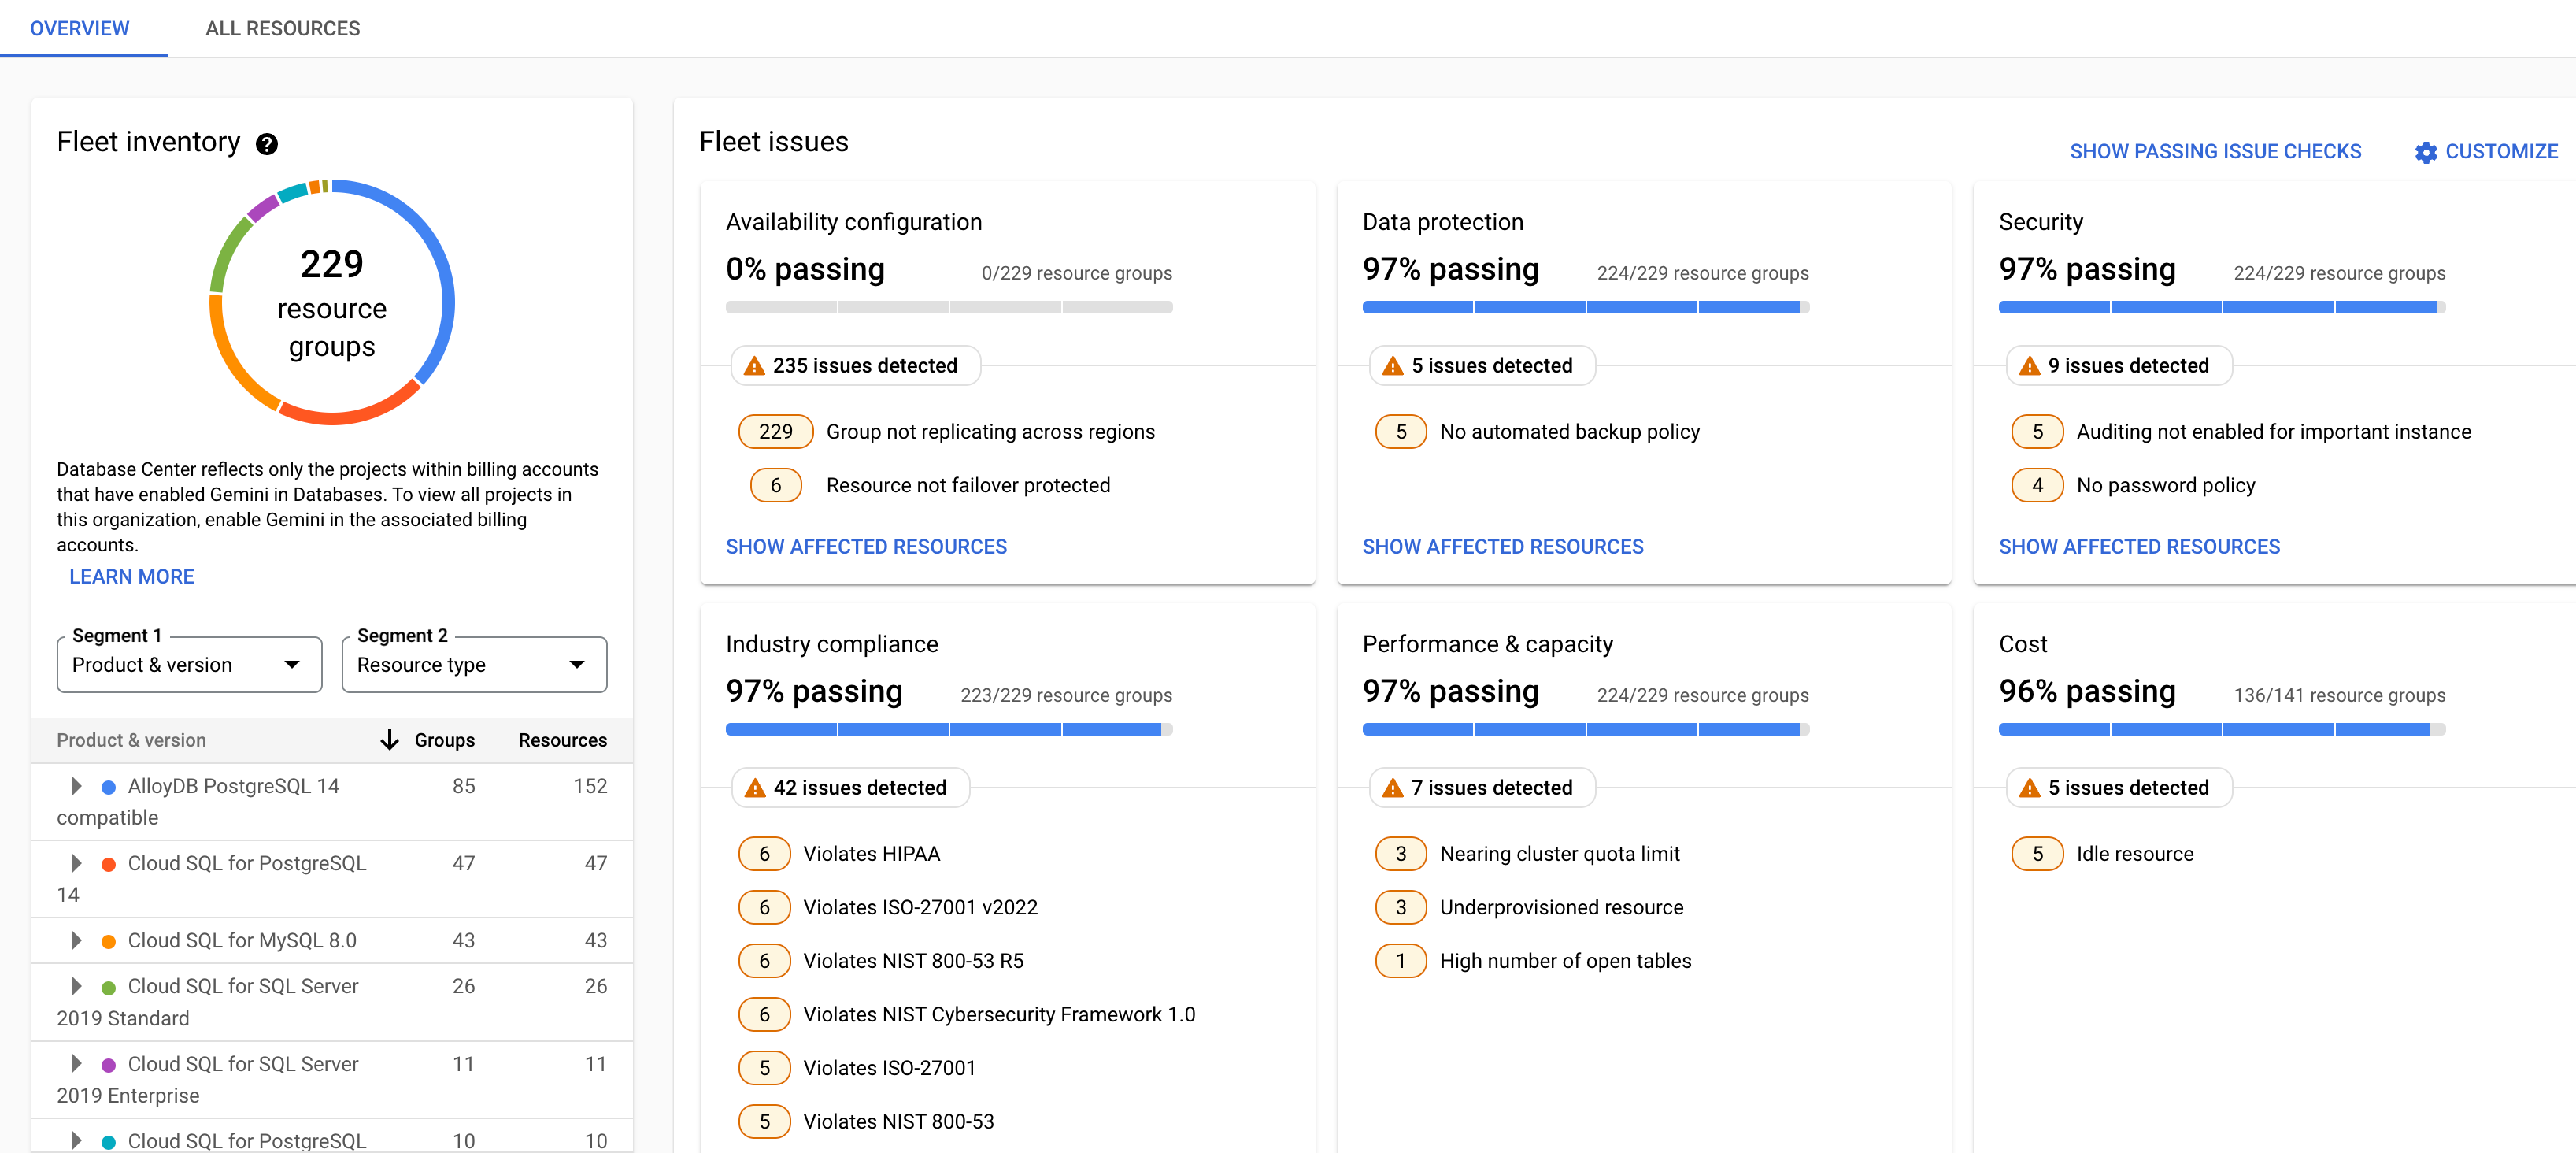The image size is (2576, 1153).
Task: Expand Cloud SQL for PostgreSQL 14 row
Action: coord(79,862)
